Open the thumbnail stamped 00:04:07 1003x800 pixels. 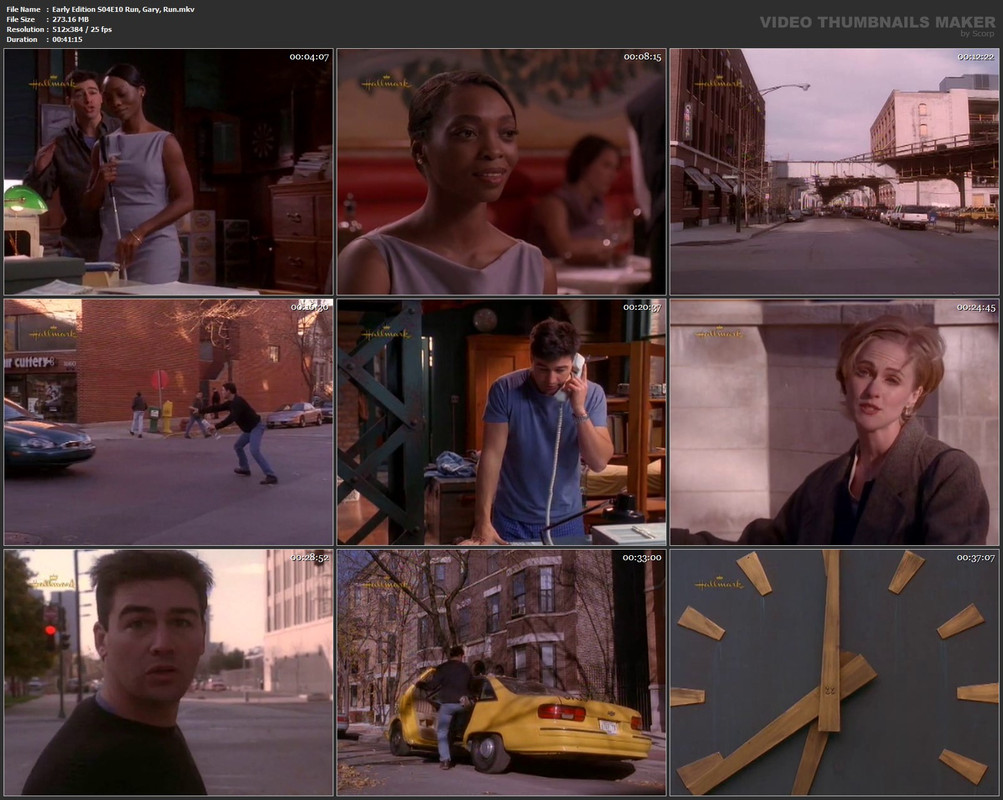168,171
